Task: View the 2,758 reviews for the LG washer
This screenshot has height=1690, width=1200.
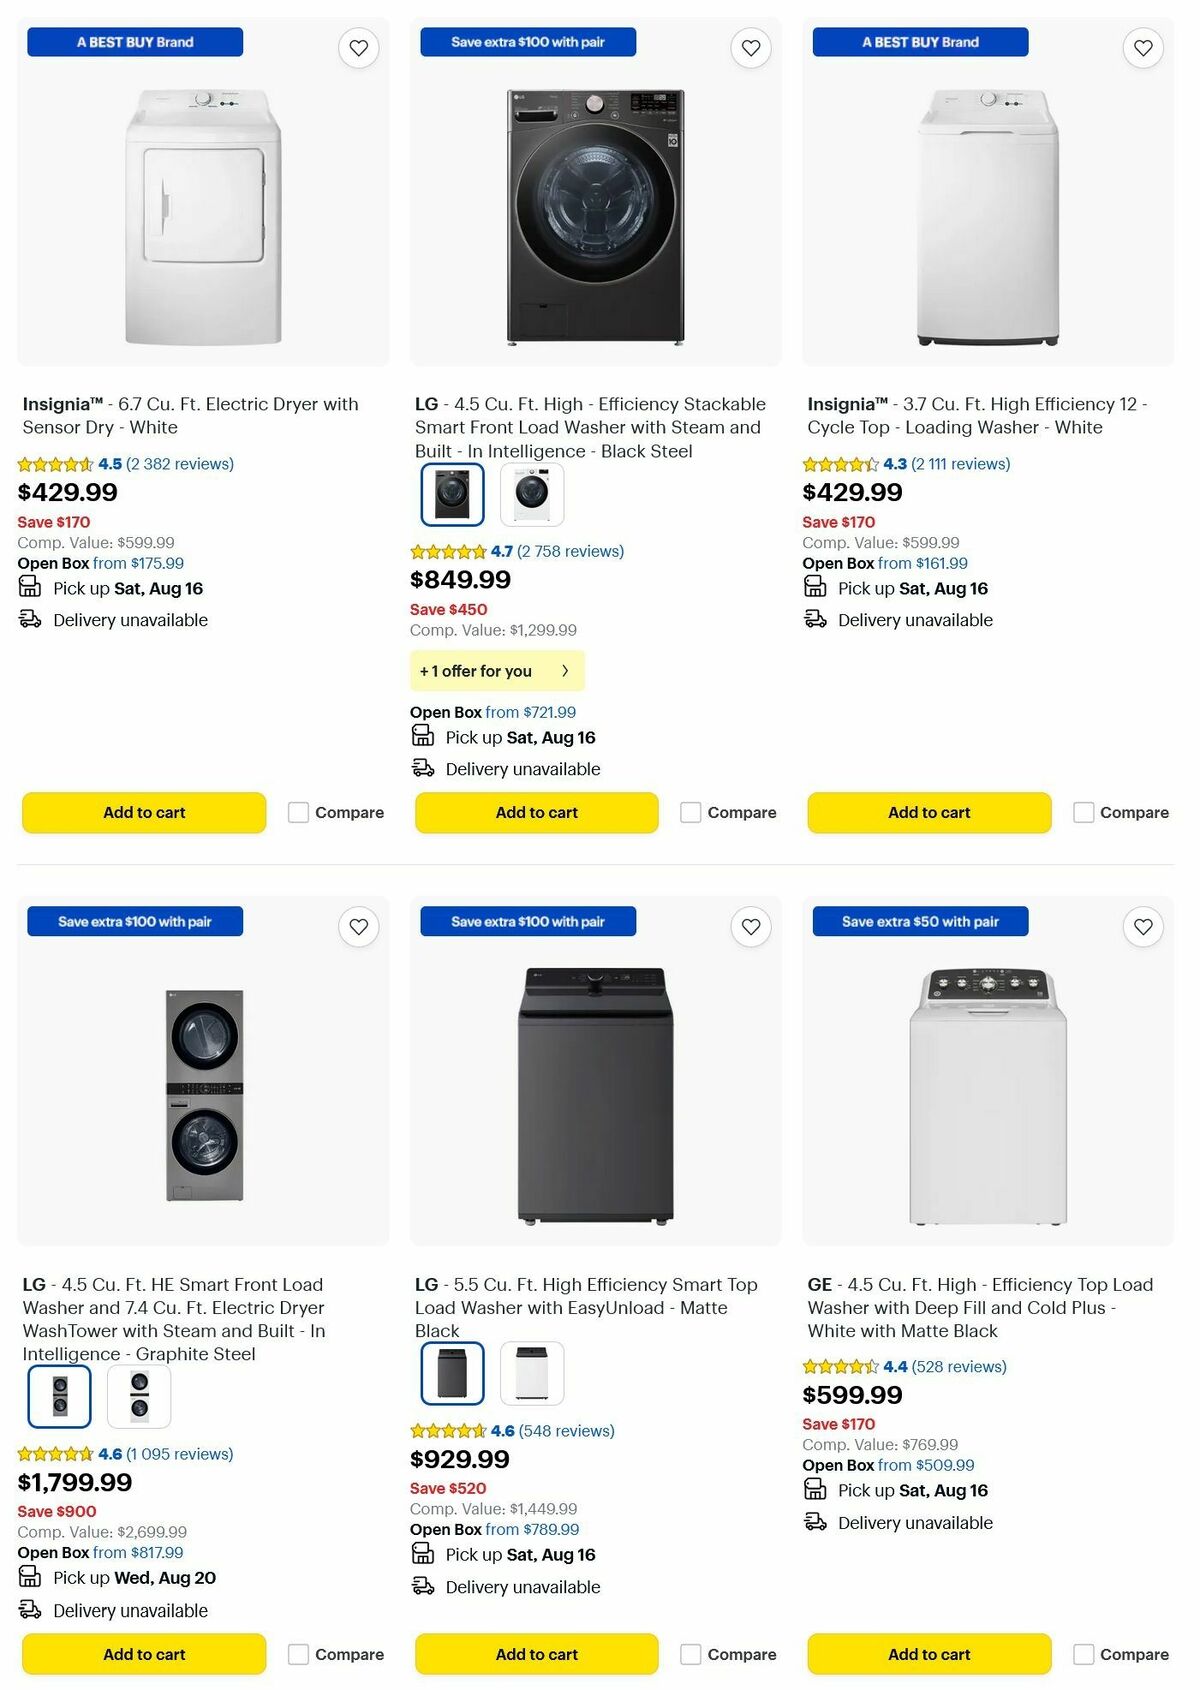Action: coord(570,551)
